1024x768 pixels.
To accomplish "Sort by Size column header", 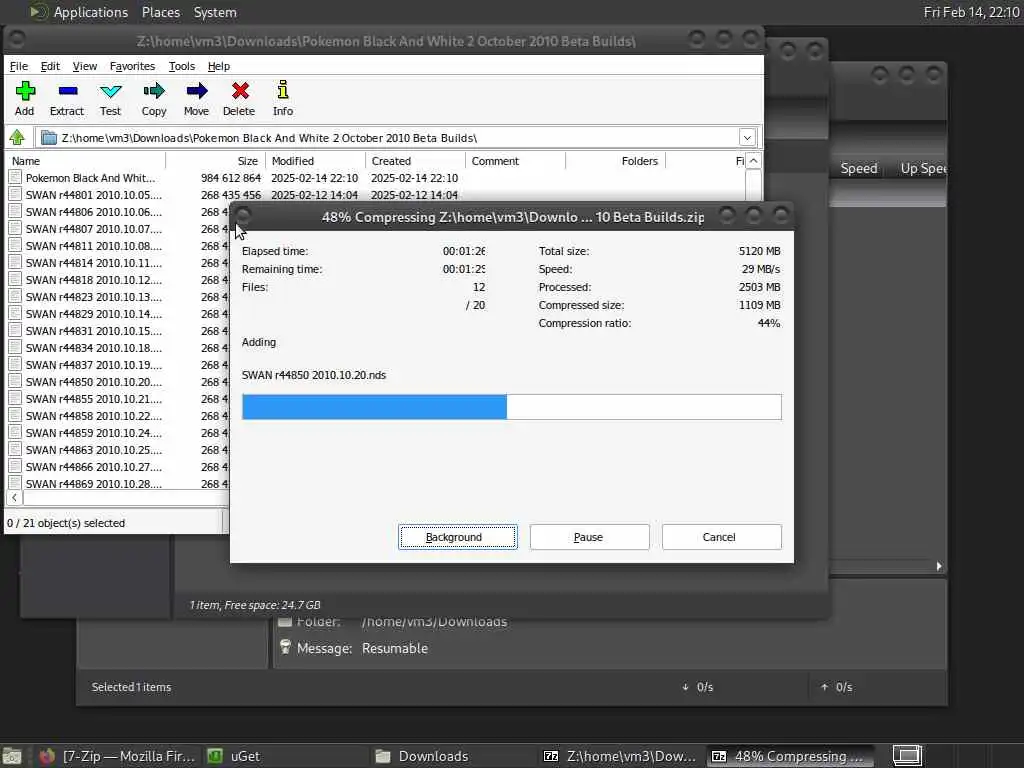I will [216, 161].
